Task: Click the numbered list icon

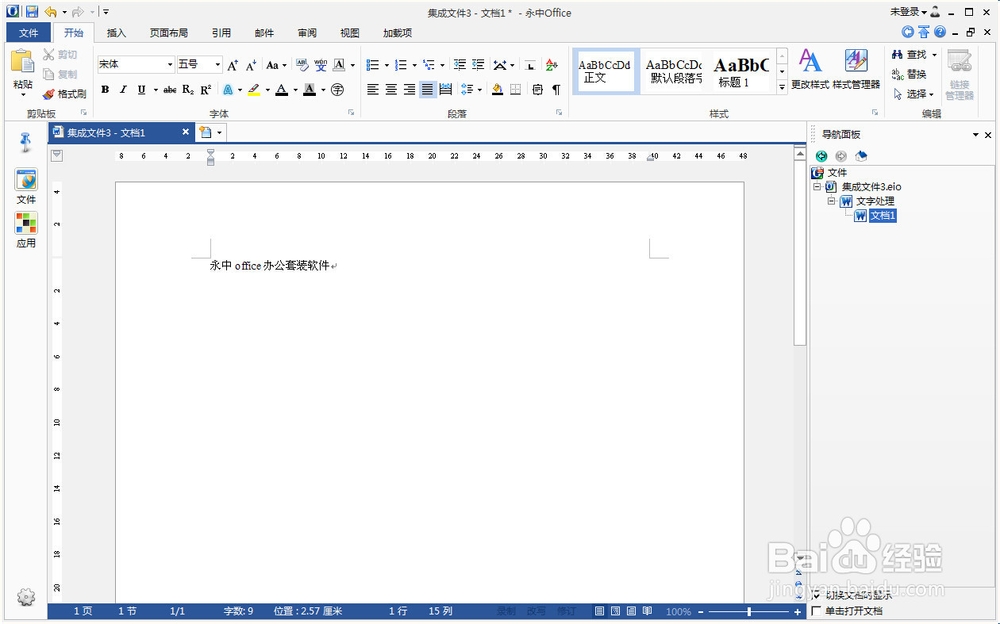Action: point(401,64)
